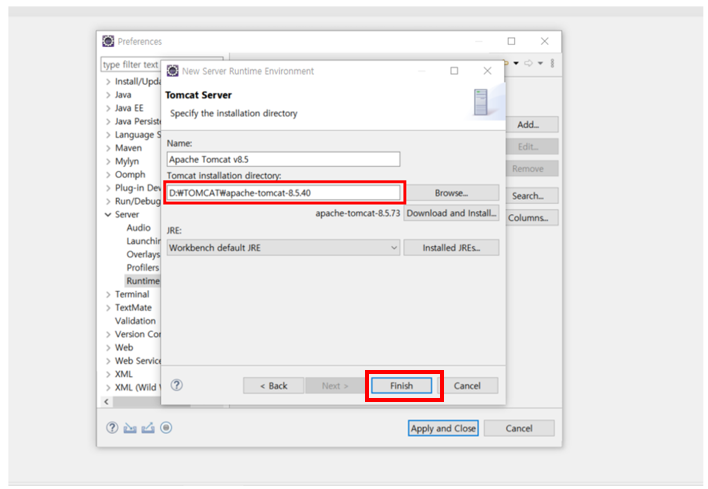This screenshot has width=708, height=489.
Task: Expand the TextMate tree node
Action: point(108,308)
